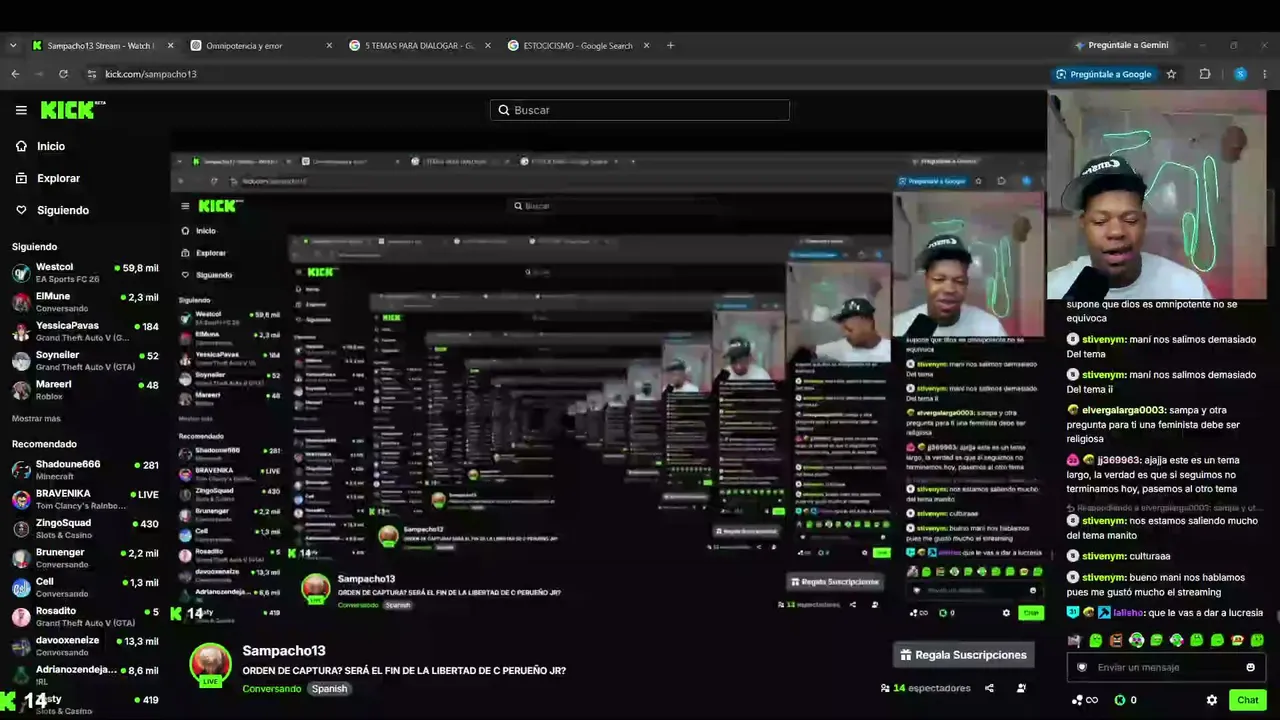Open chat settings gear icon
The width and height of the screenshot is (1280, 720).
pyautogui.click(x=1212, y=700)
